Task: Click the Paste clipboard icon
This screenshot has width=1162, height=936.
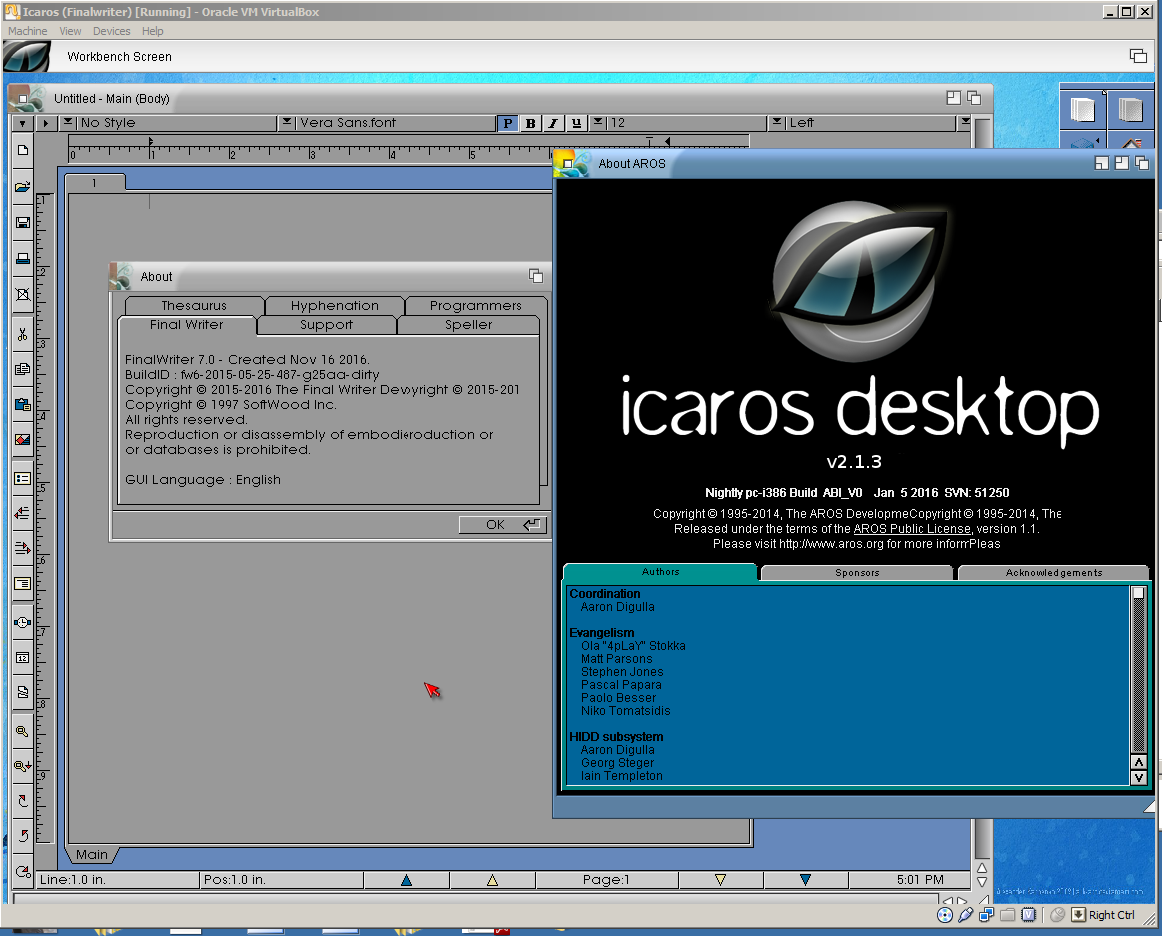Action: pyautogui.click(x=23, y=405)
